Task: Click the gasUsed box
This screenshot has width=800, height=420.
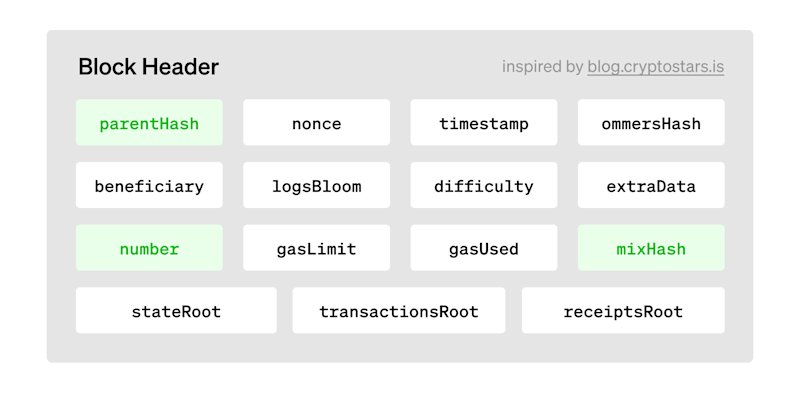Action: (484, 248)
